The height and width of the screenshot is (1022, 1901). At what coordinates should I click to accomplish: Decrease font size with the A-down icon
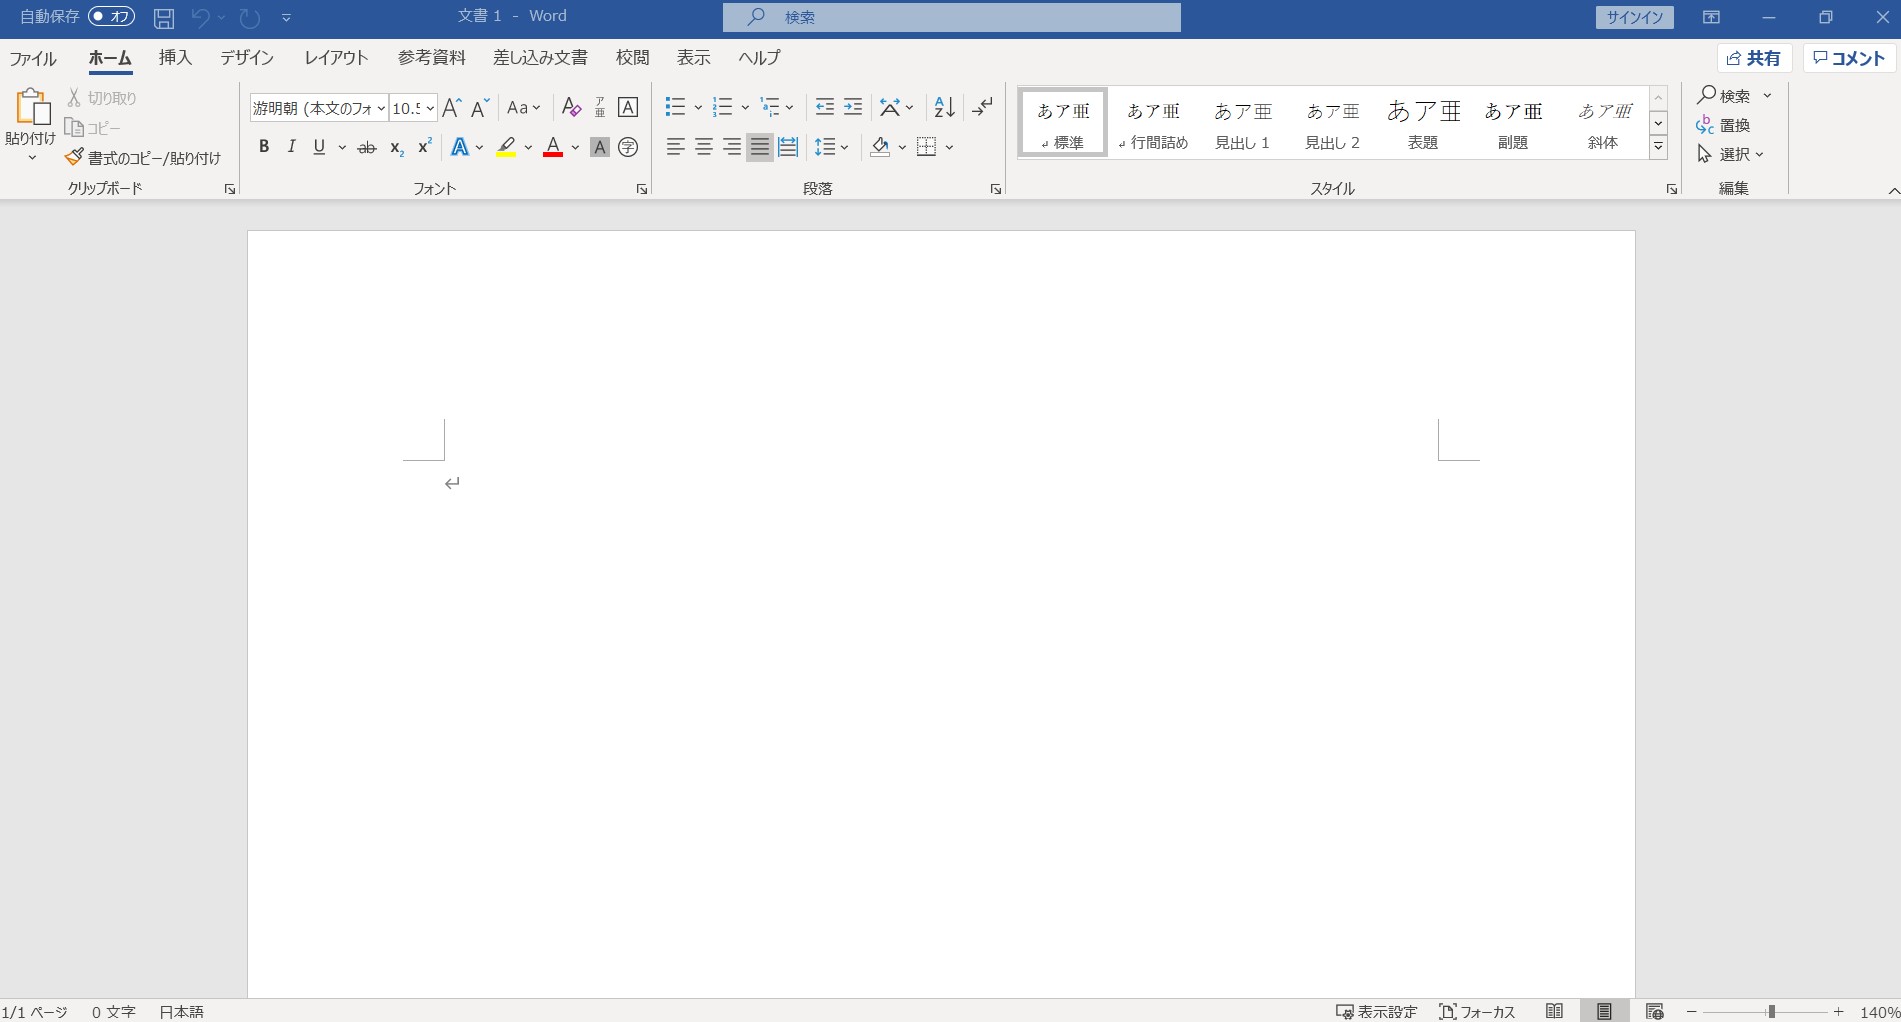click(480, 107)
